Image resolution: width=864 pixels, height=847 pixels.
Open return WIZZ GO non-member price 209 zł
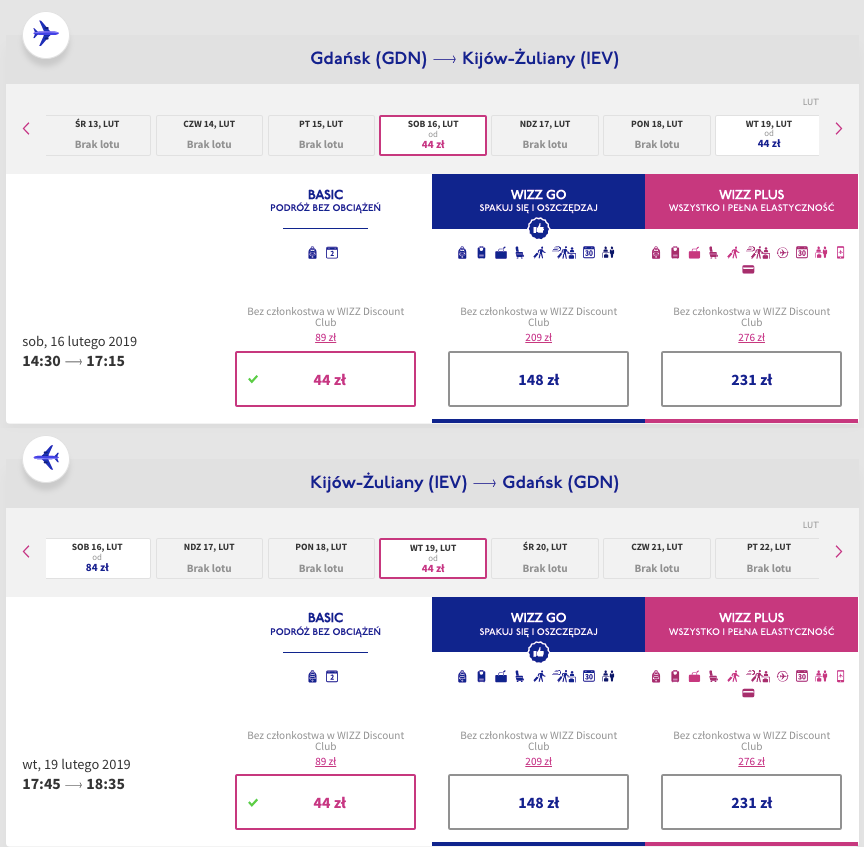pyautogui.click(x=538, y=761)
